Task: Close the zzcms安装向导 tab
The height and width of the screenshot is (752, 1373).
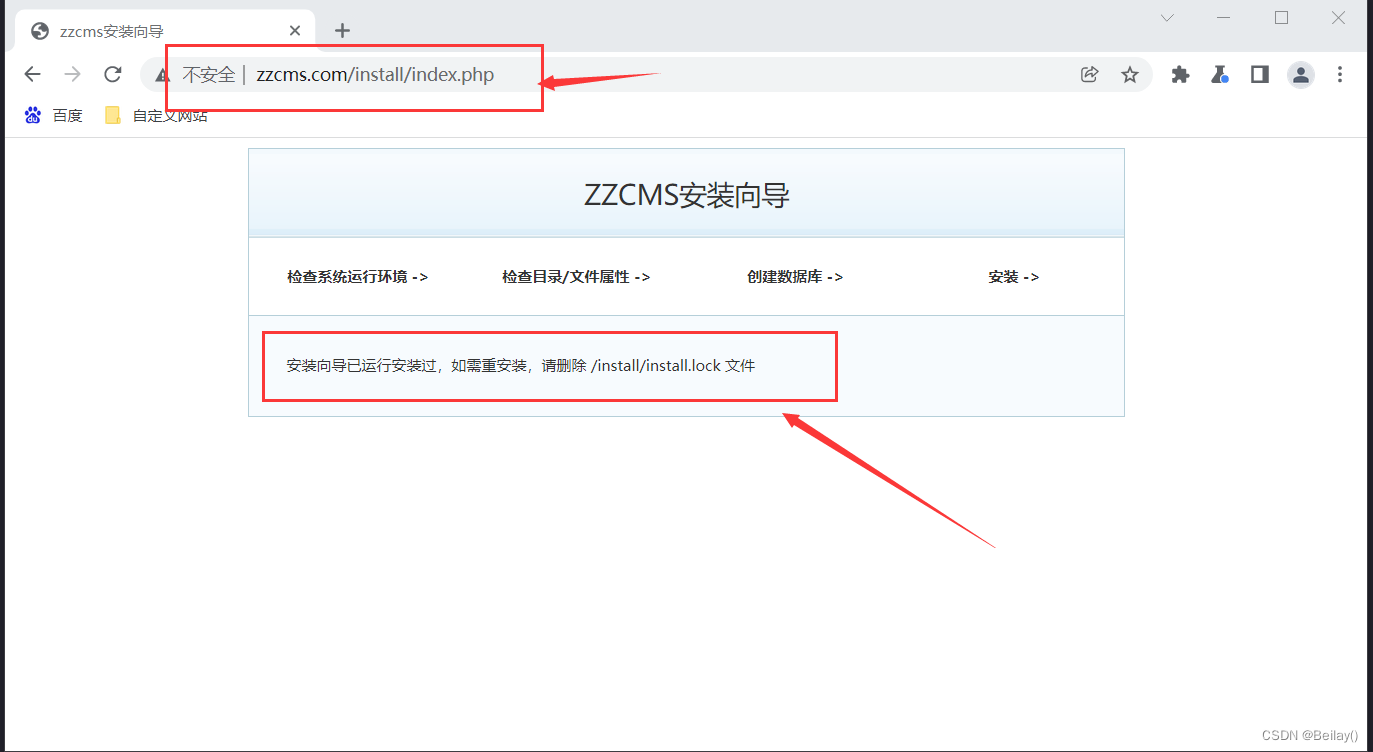Action: [x=295, y=31]
